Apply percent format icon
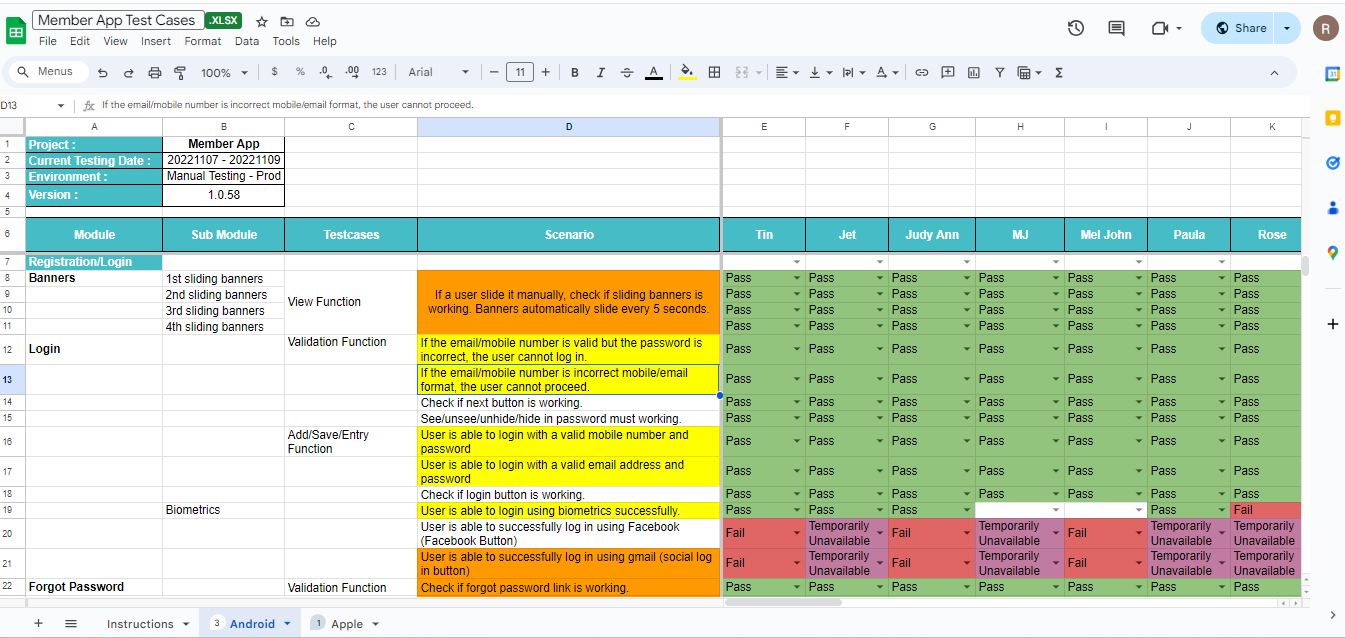 (300, 72)
